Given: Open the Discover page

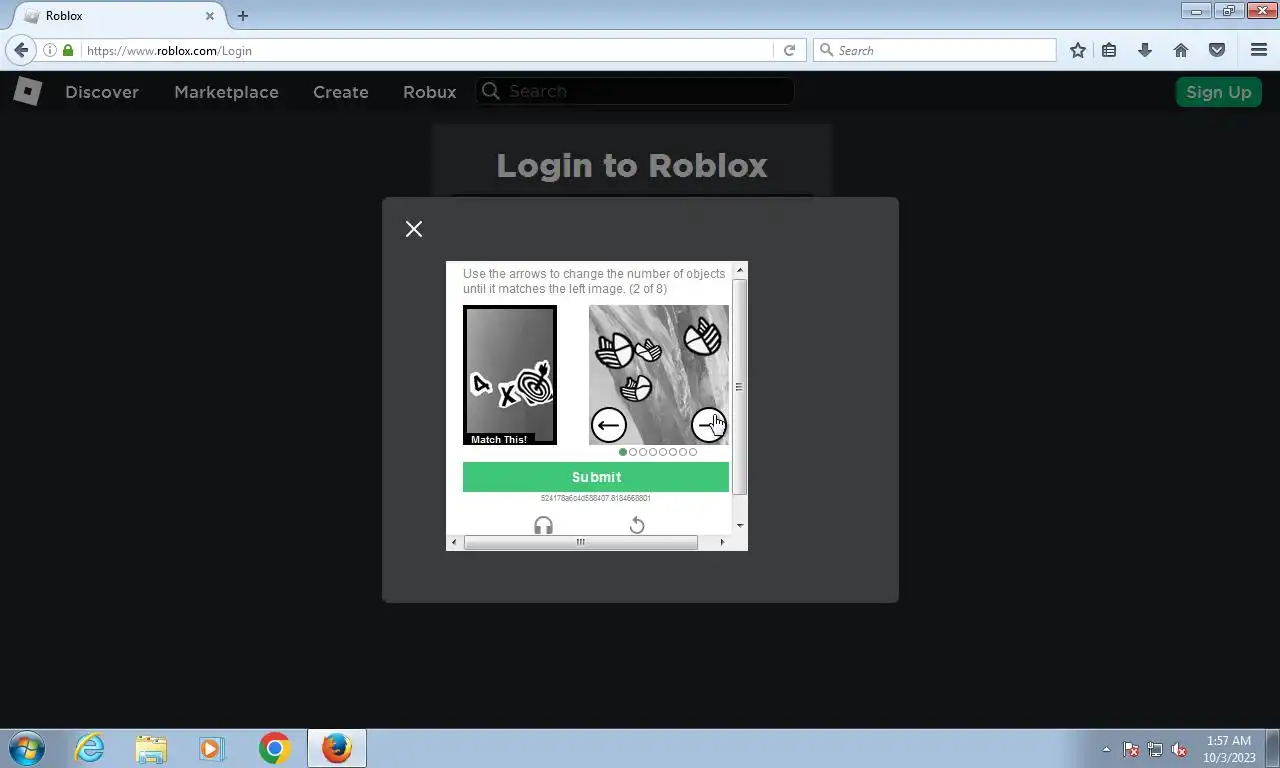Looking at the screenshot, I should [102, 92].
